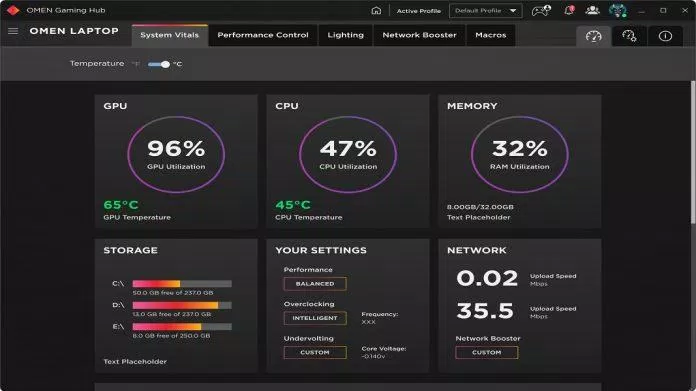
Task: Click the 8.00GB/32.00GB memory text
Action: click(480, 207)
